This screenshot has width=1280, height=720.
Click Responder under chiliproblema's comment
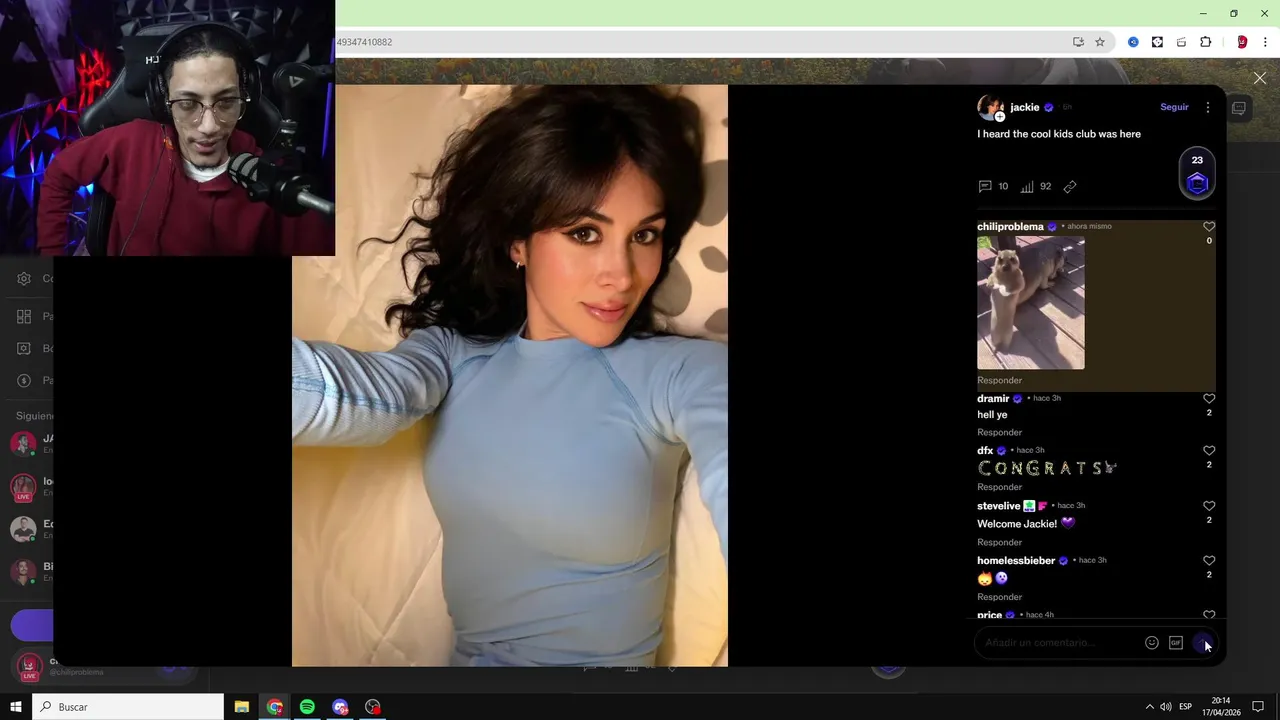[999, 380]
